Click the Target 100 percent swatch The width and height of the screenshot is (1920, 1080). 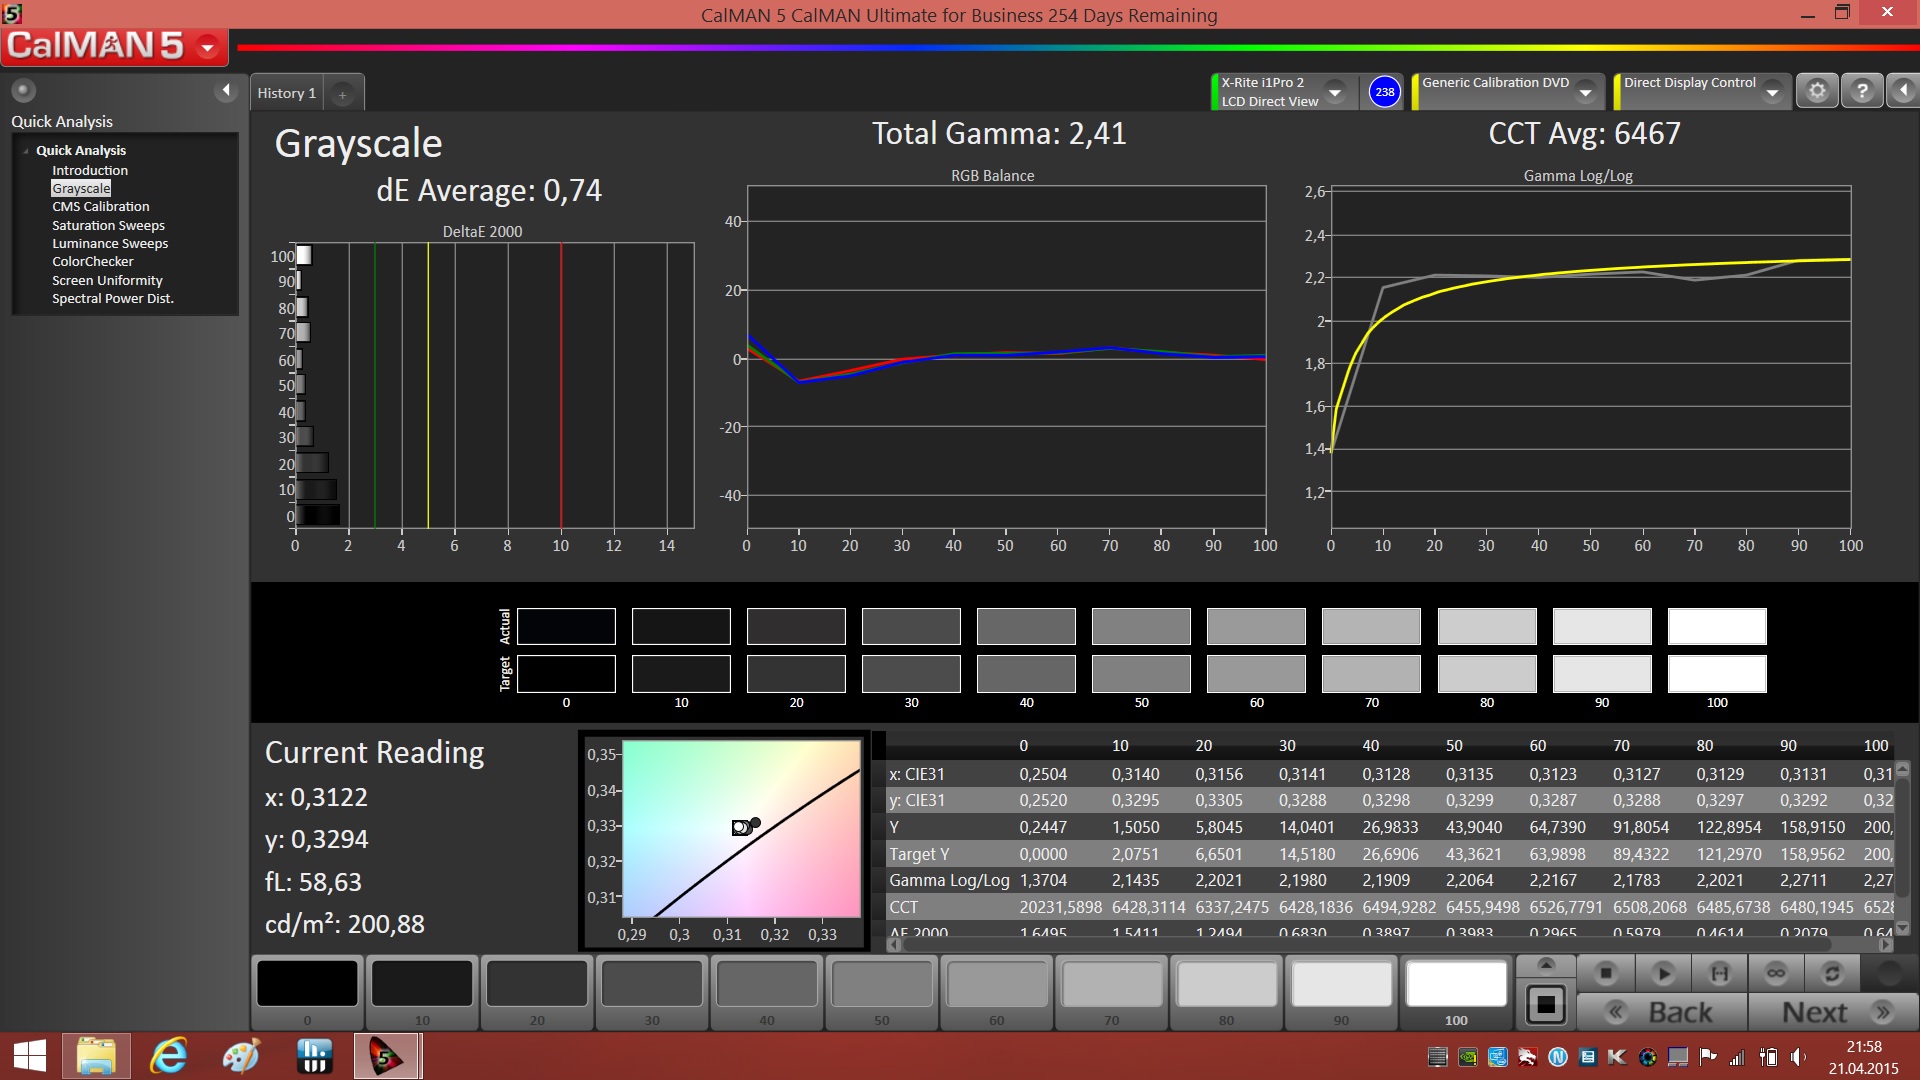(x=1717, y=674)
